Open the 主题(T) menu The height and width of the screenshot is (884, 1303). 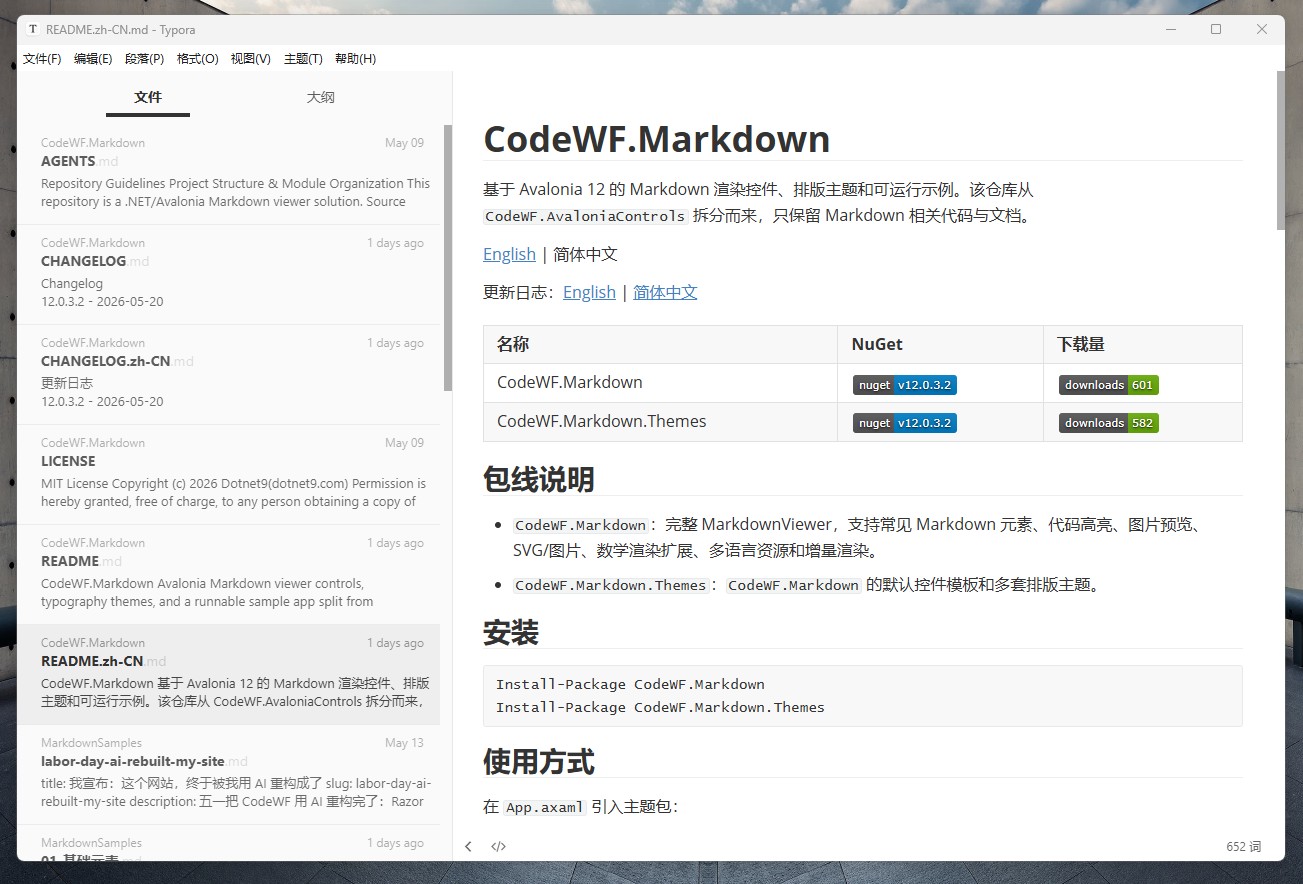(x=303, y=59)
